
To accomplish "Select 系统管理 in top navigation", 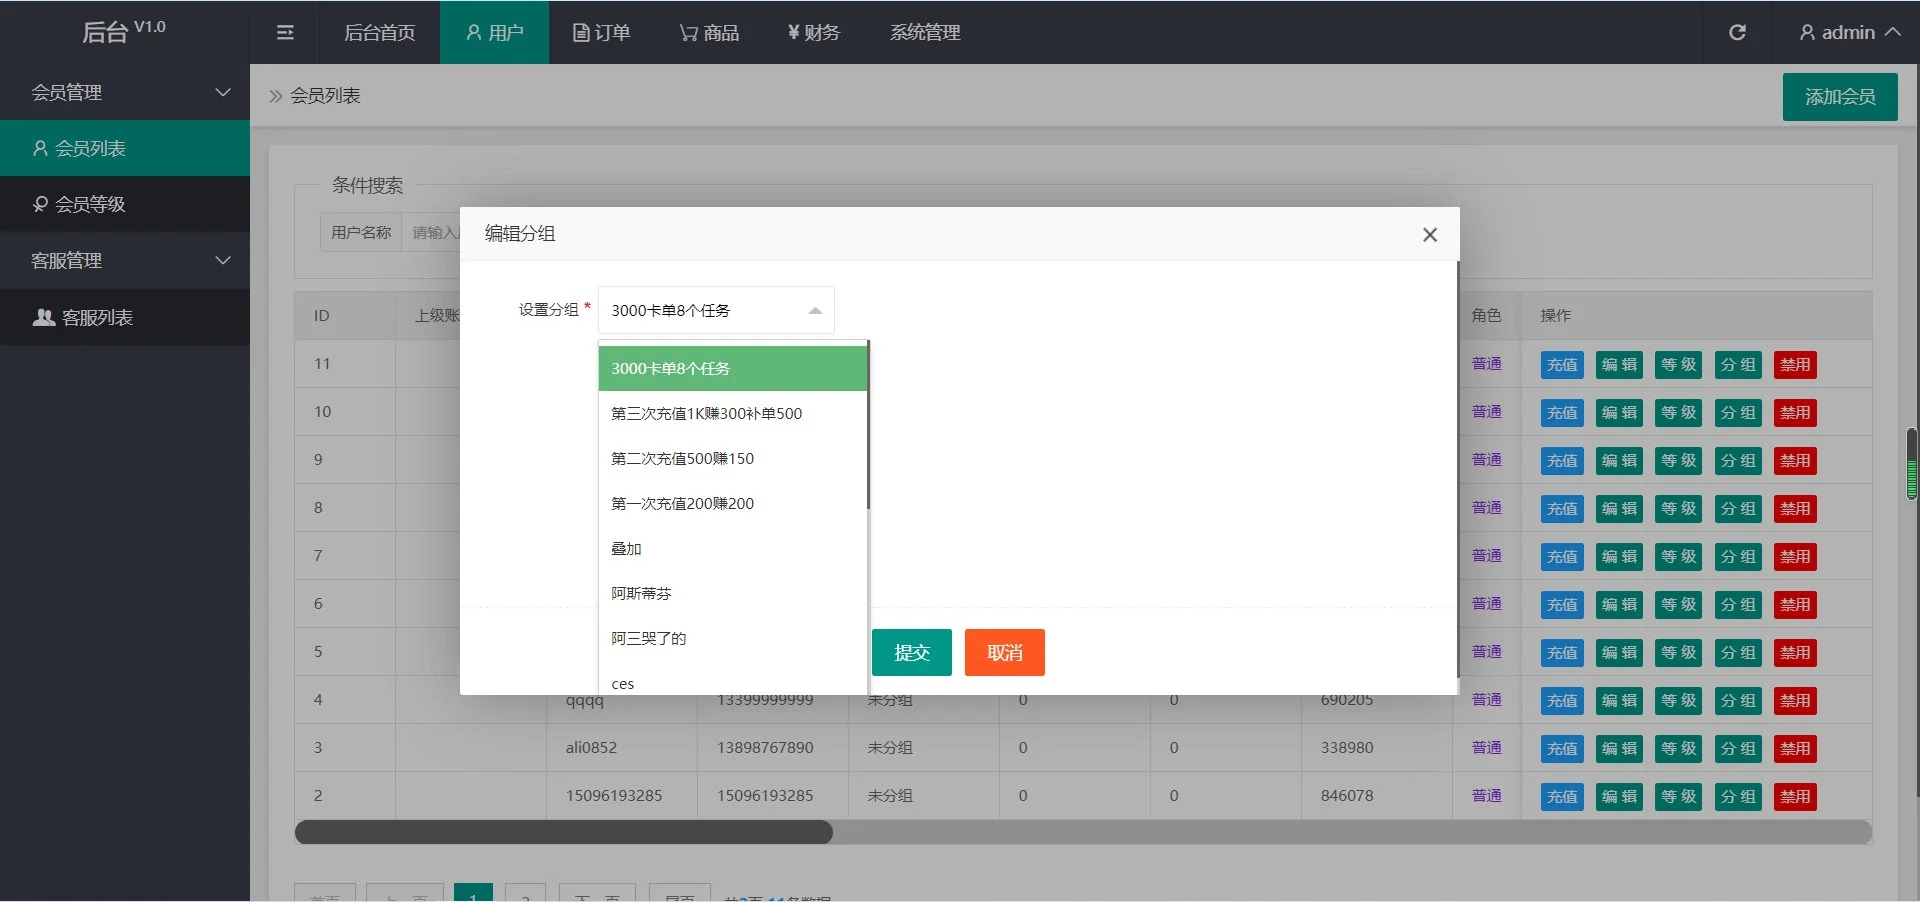I will click(x=924, y=32).
